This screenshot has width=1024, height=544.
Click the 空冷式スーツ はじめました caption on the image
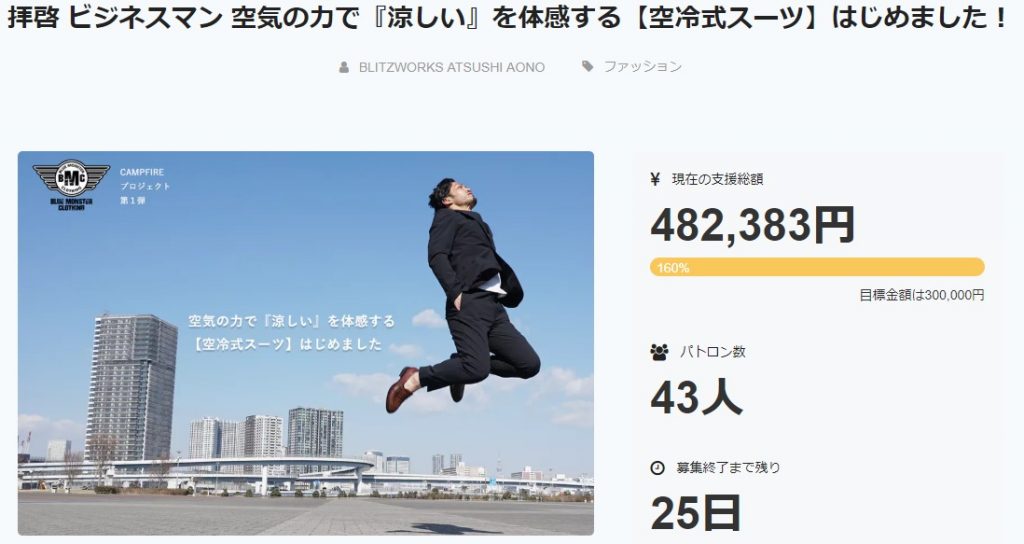(x=292, y=332)
